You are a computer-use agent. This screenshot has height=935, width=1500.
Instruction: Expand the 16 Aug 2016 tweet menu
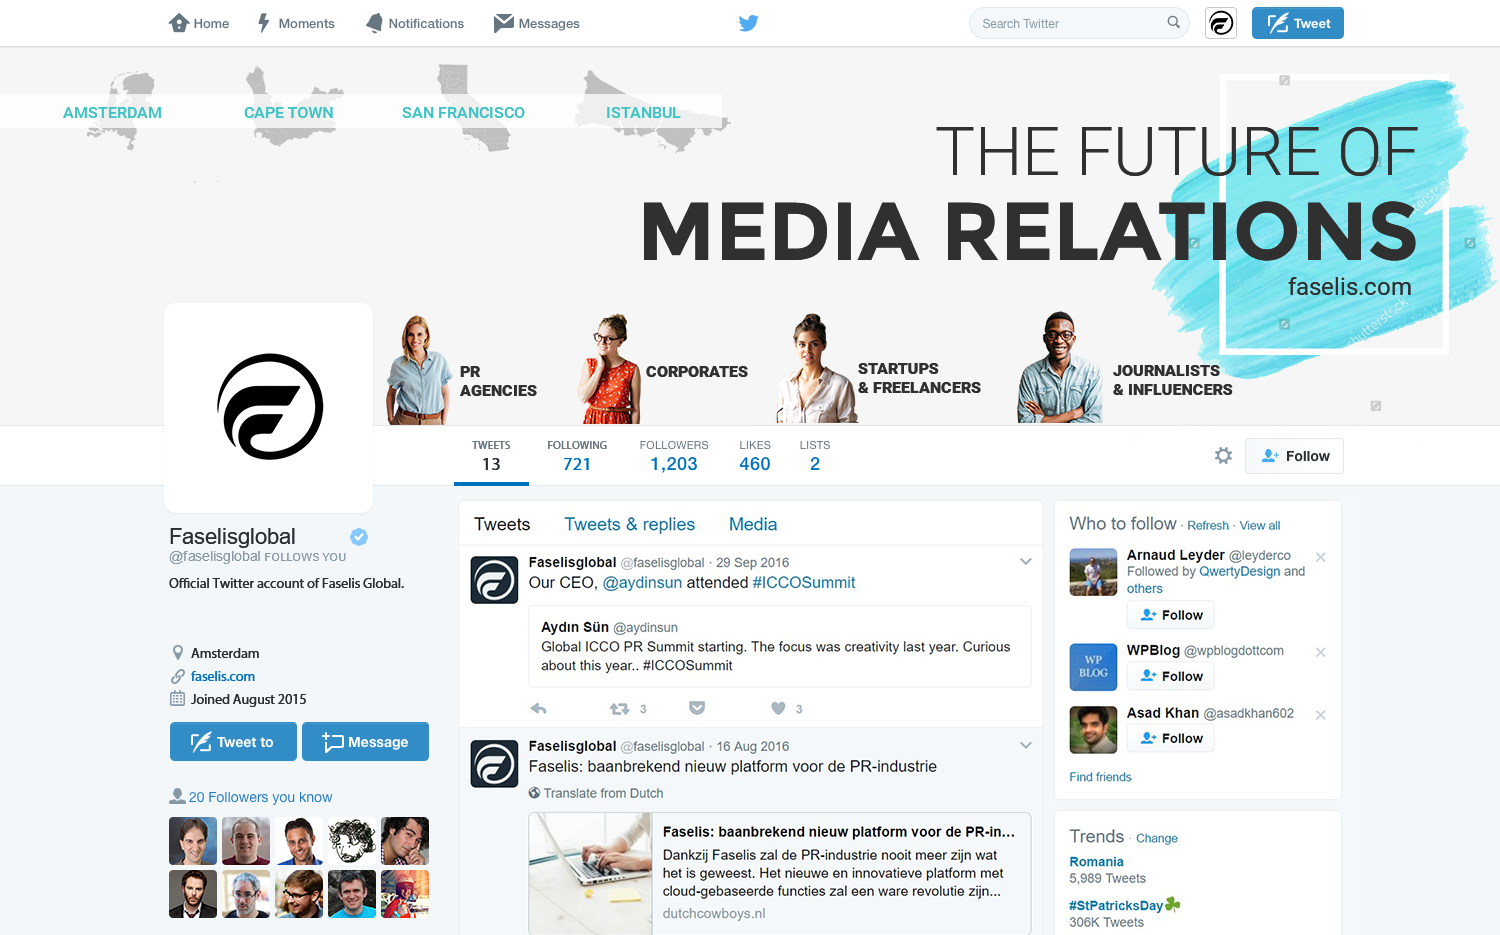click(1025, 746)
